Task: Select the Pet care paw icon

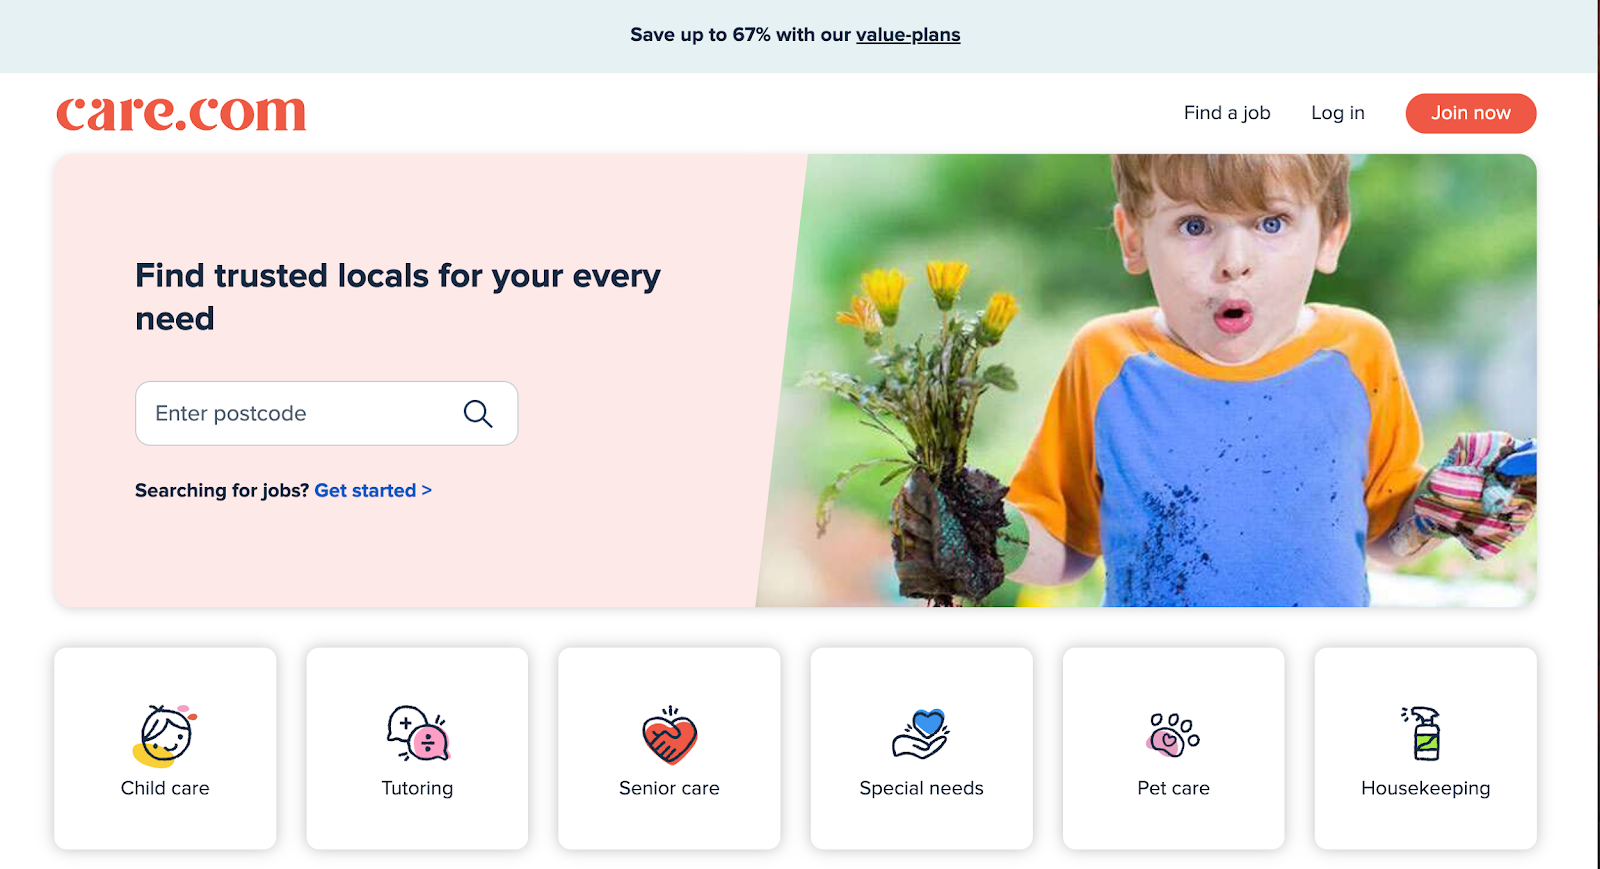Action: (x=1173, y=735)
